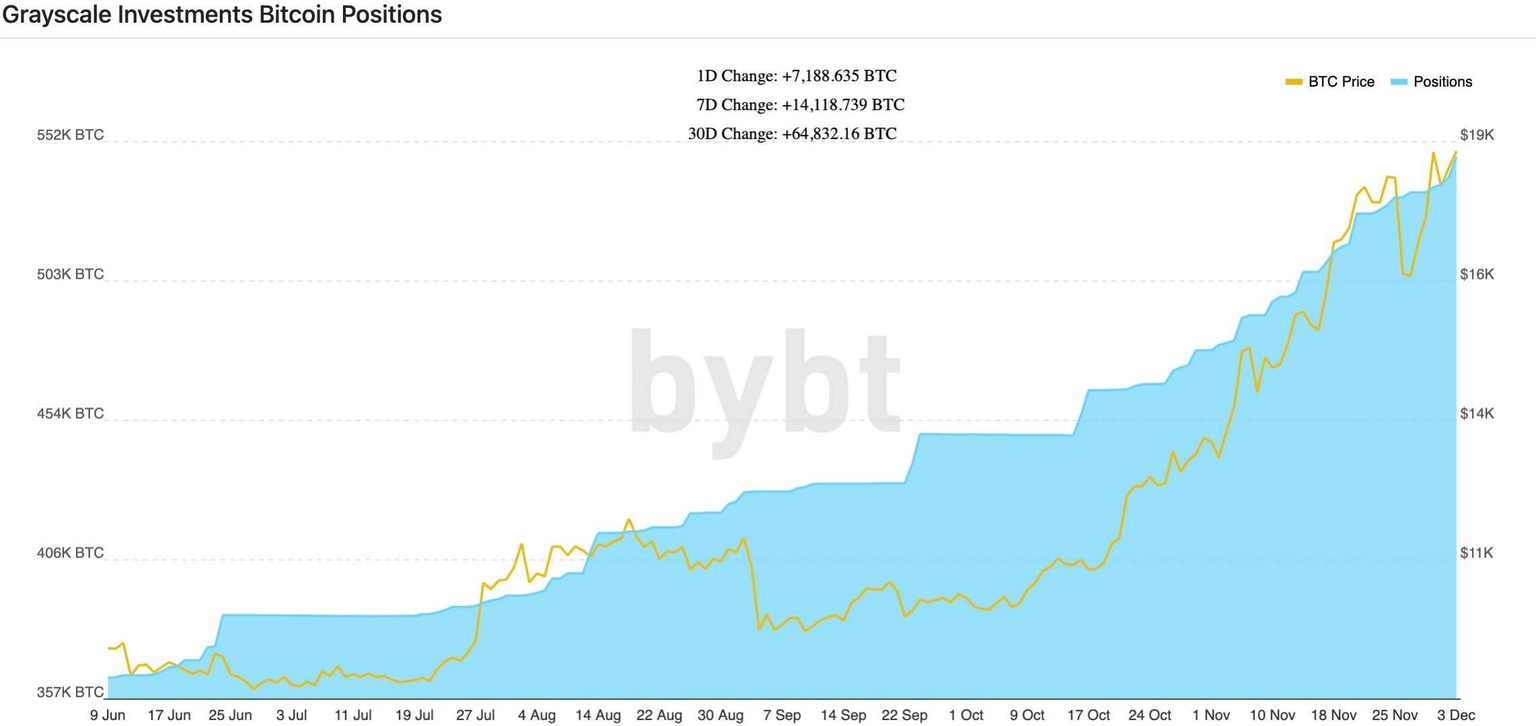The height and width of the screenshot is (726, 1536).
Task: Click the 17 Oct date axis label
Action: click(1088, 715)
